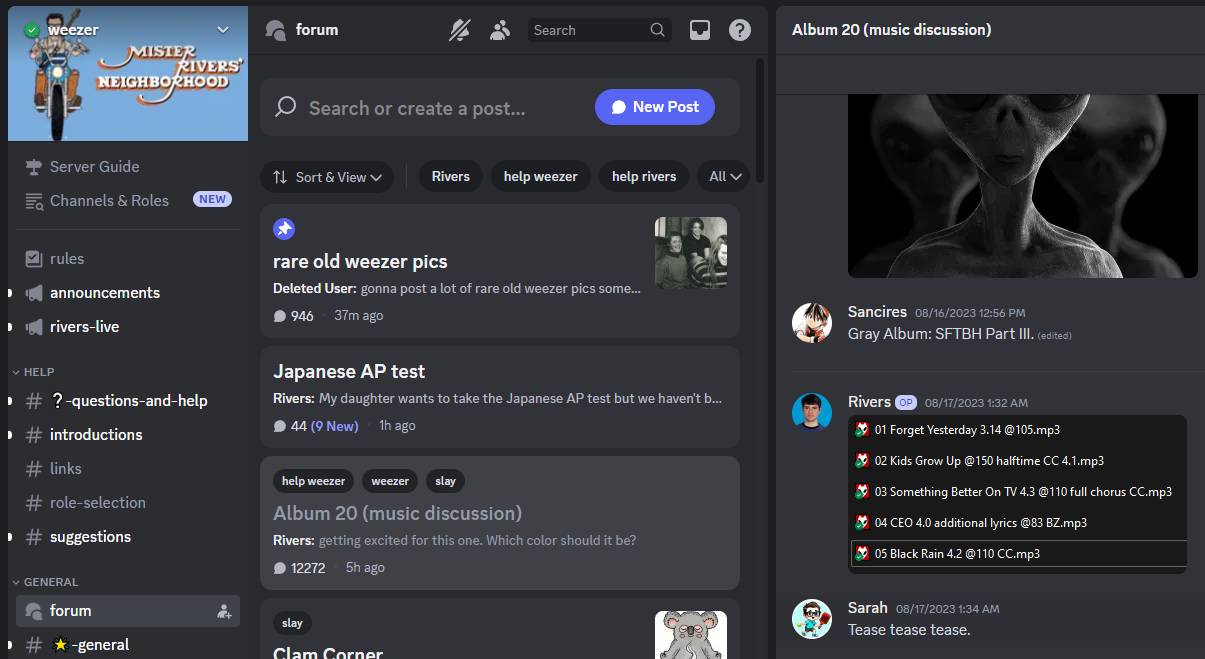Open the weezer server menu dropdown
The width and height of the screenshot is (1205, 659).
pyautogui.click(x=223, y=30)
